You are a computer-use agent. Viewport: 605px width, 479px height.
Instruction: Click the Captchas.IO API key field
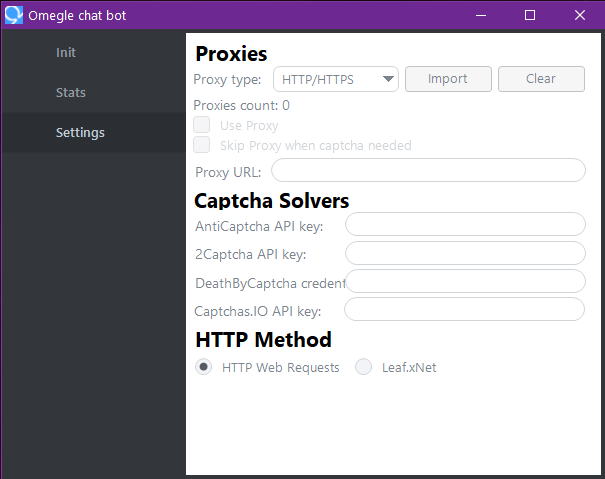464,310
